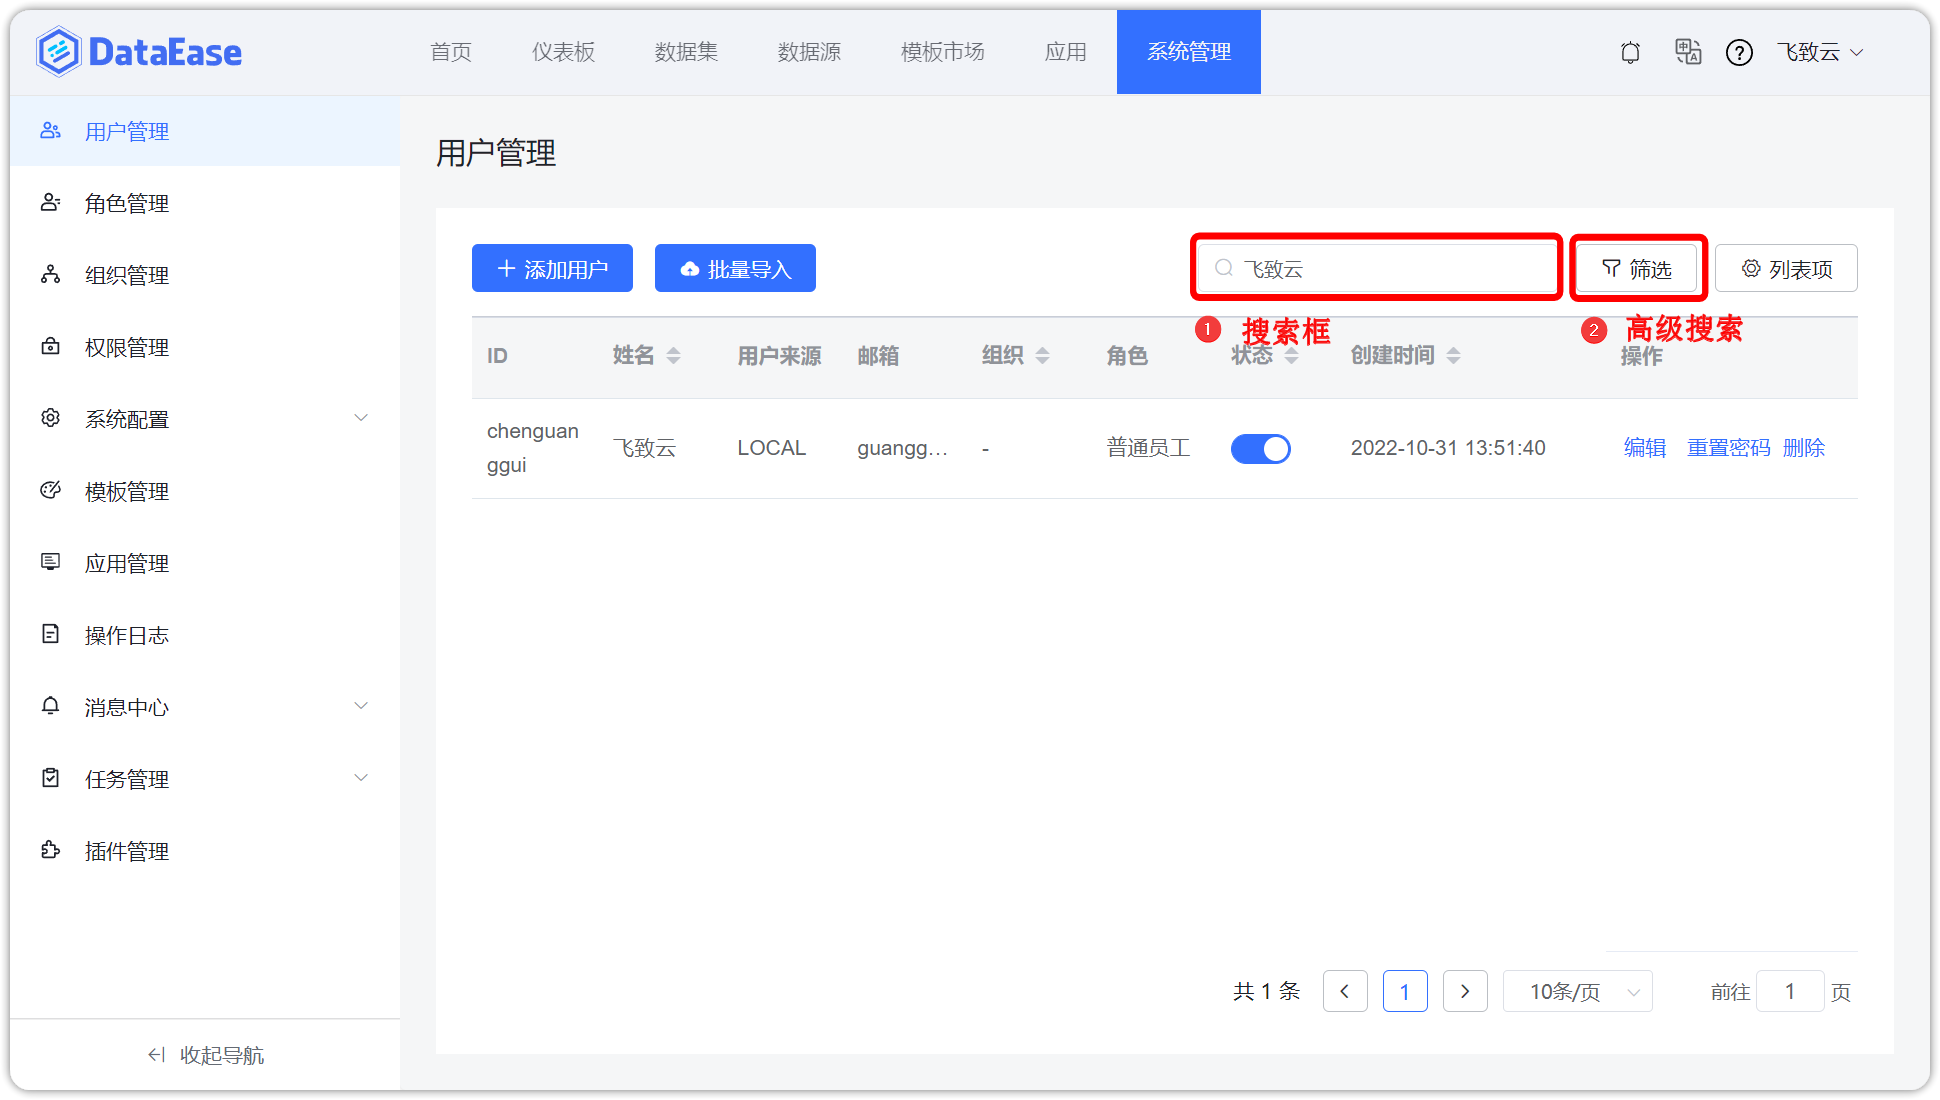
Task: Open 组织管理 from the sidebar
Action: point(127,275)
